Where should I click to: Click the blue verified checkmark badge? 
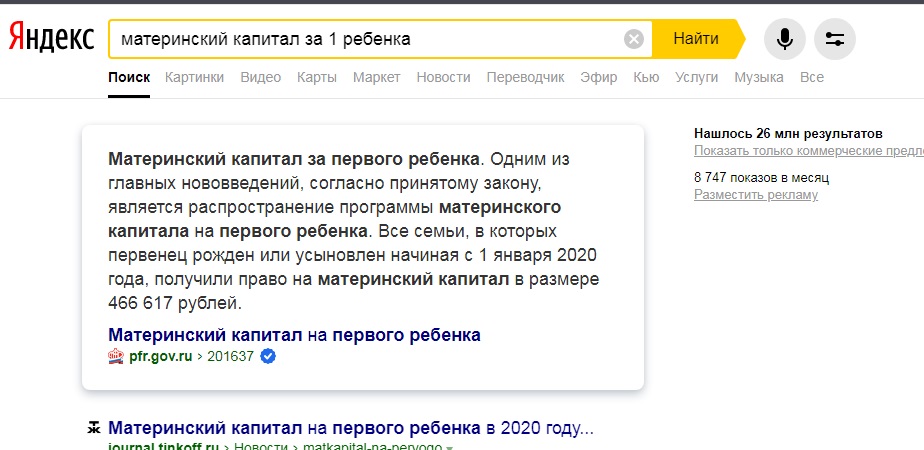tap(268, 356)
